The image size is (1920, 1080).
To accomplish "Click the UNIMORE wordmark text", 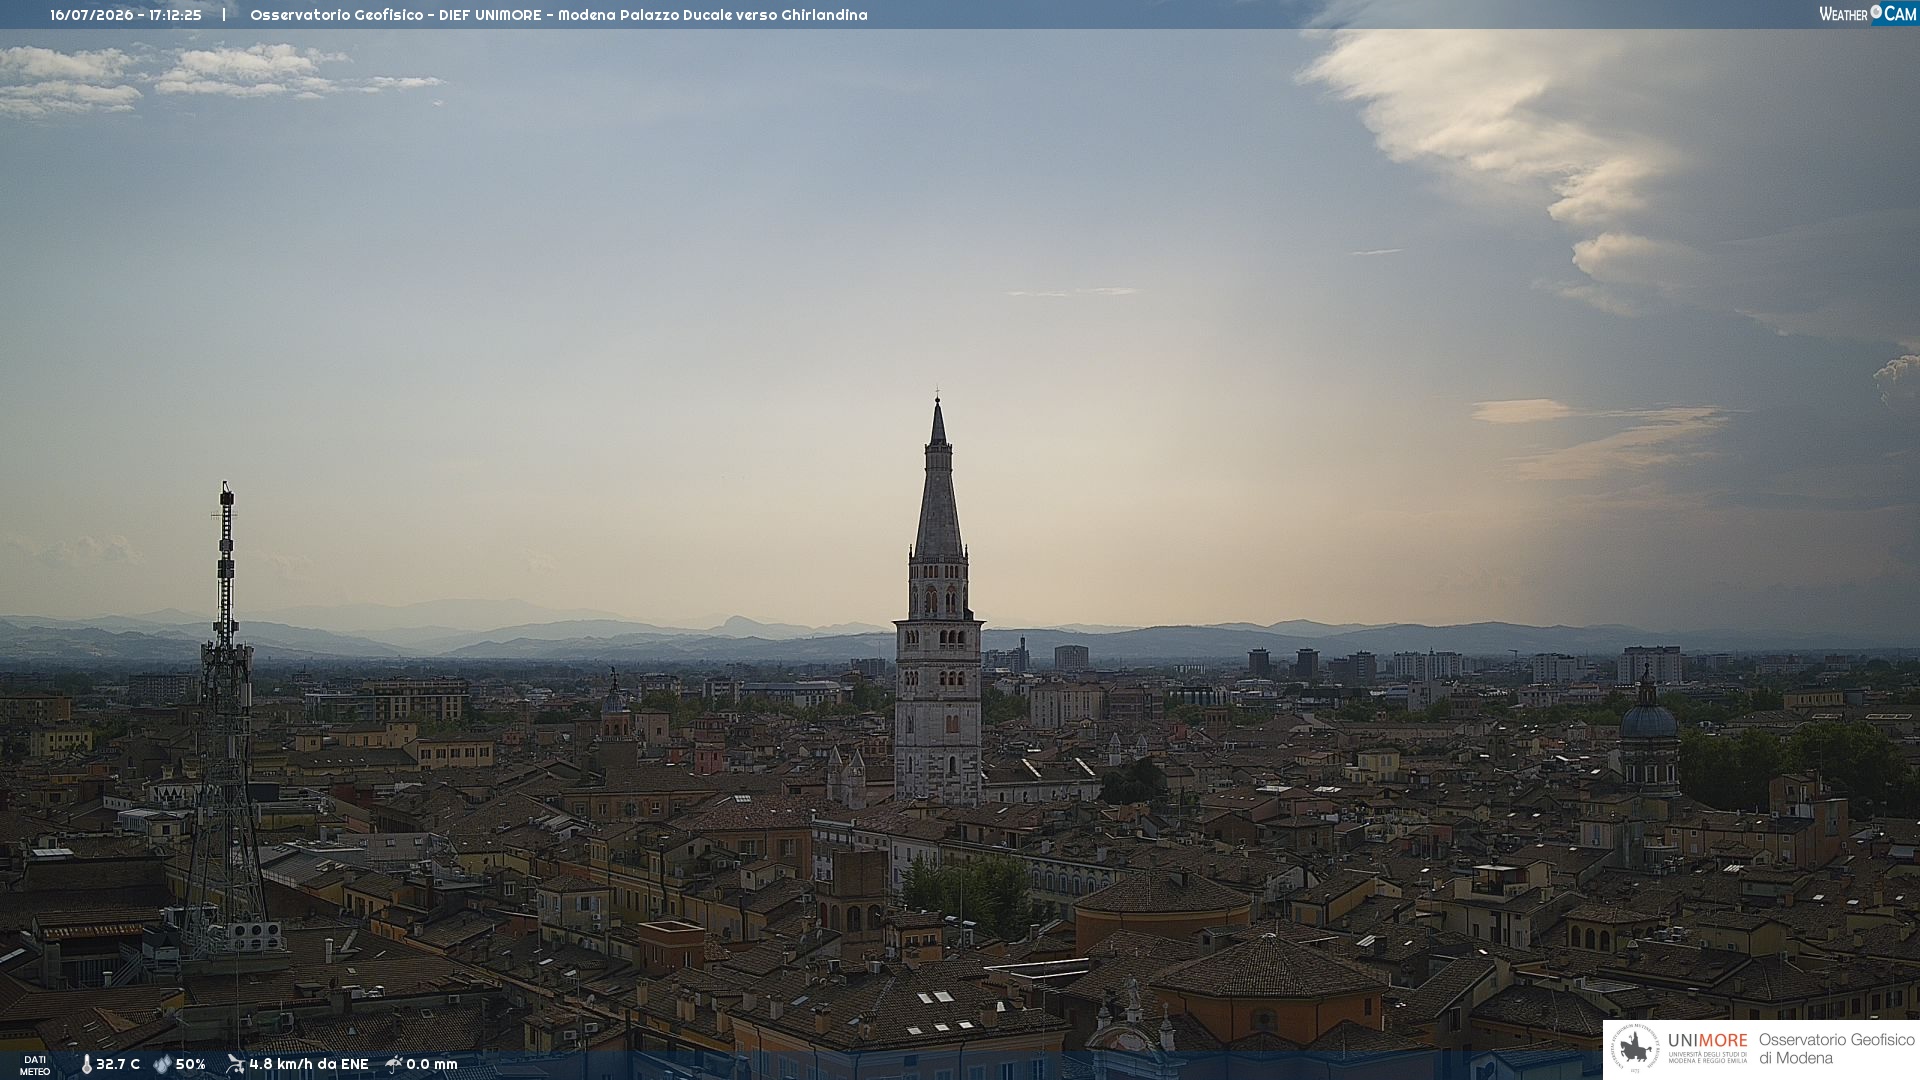I will (x=1708, y=1041).
